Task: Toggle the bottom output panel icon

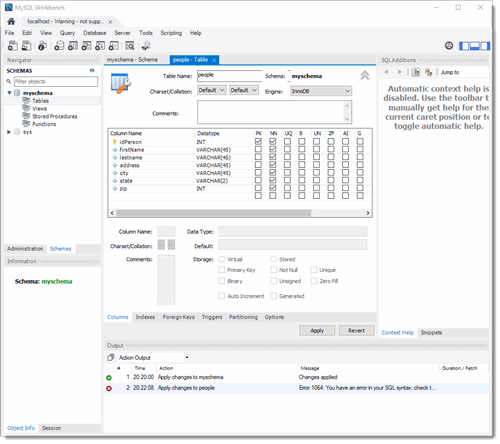Action: click(474, 46)
